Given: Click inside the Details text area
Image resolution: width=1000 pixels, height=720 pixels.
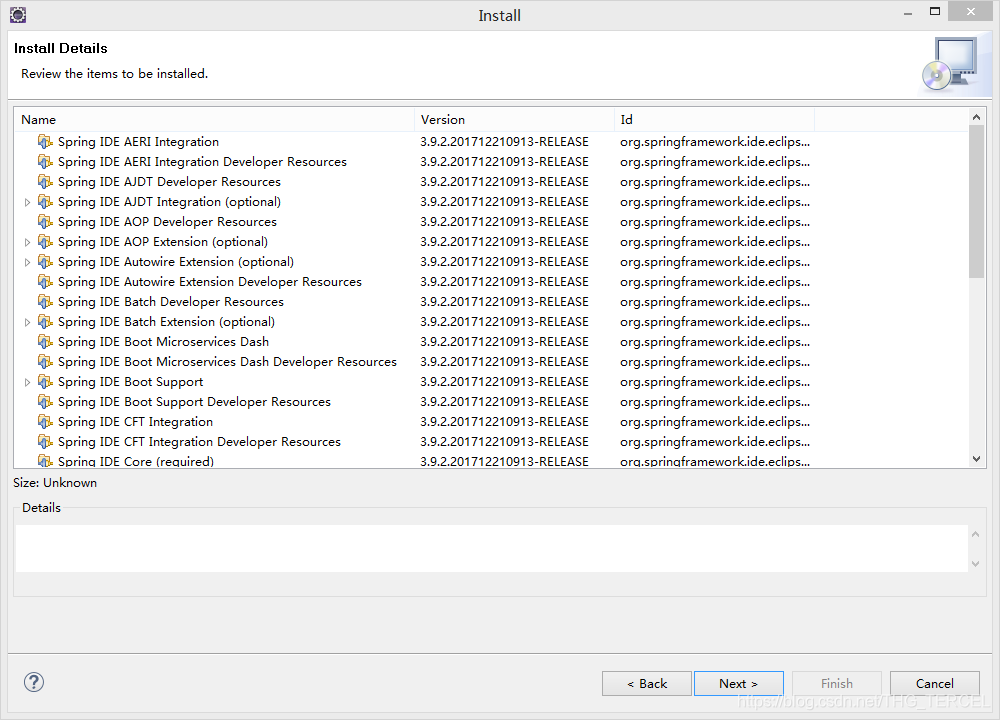Looking at the screenshot, I should click(491, 548).
